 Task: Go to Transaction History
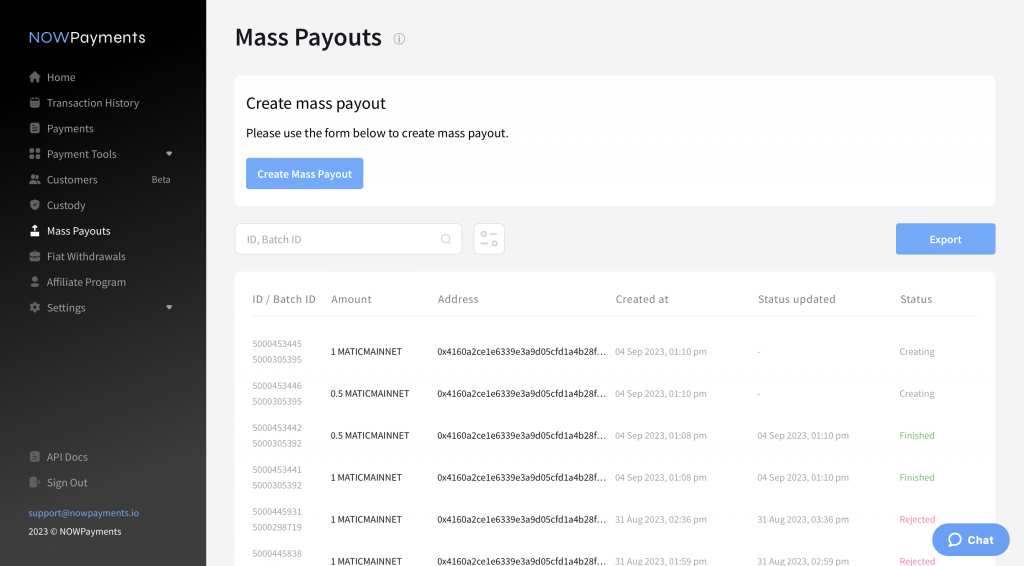[93, 102]
